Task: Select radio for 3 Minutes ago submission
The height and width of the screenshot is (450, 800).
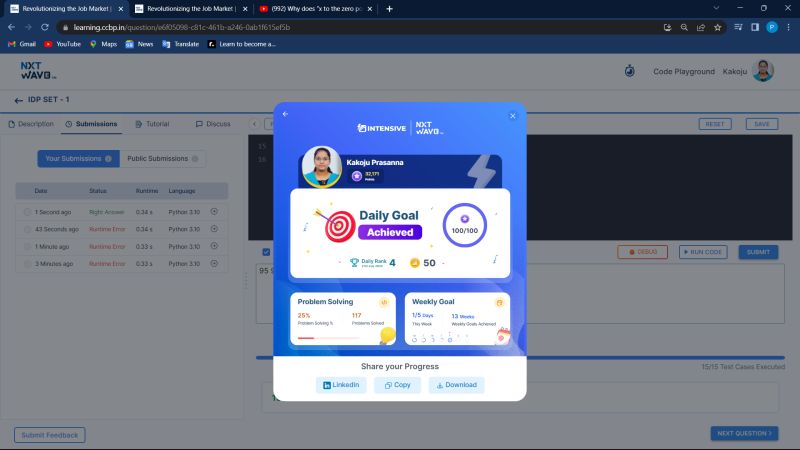Action: click(x=27, y=264)
